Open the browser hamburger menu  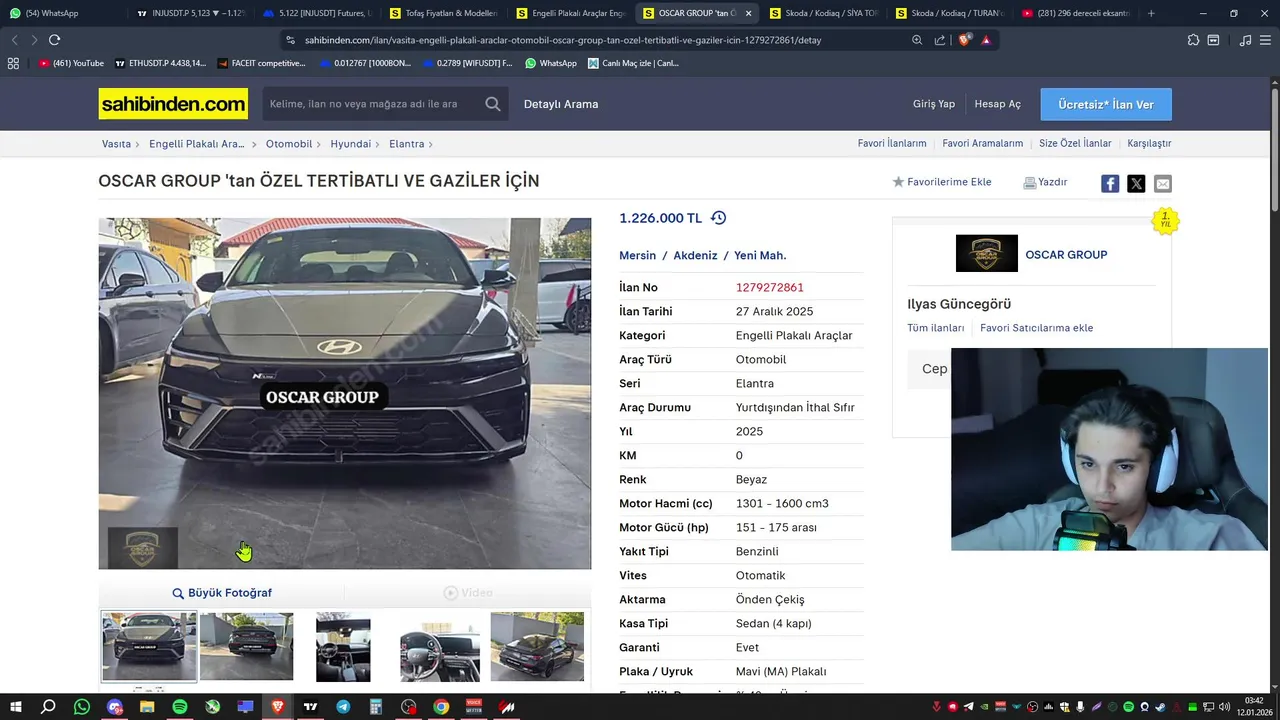(x=1265, y=40)
